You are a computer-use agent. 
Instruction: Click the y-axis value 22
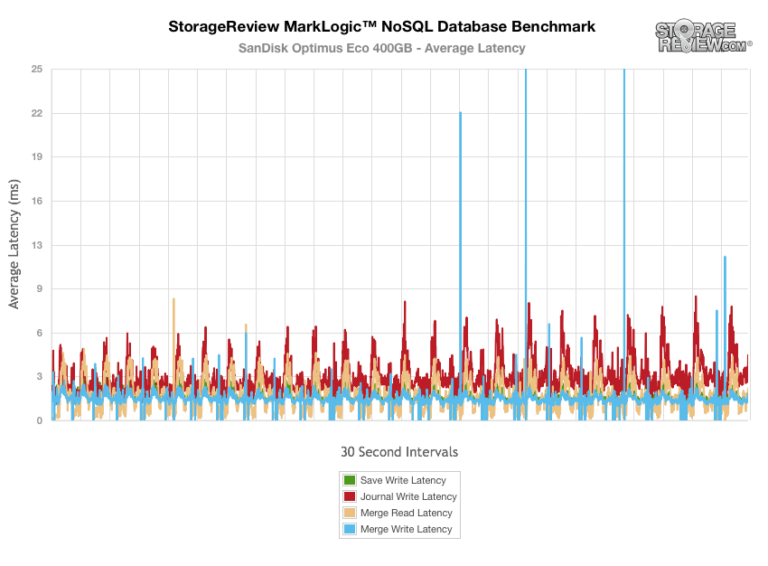[x=37, y=113]
